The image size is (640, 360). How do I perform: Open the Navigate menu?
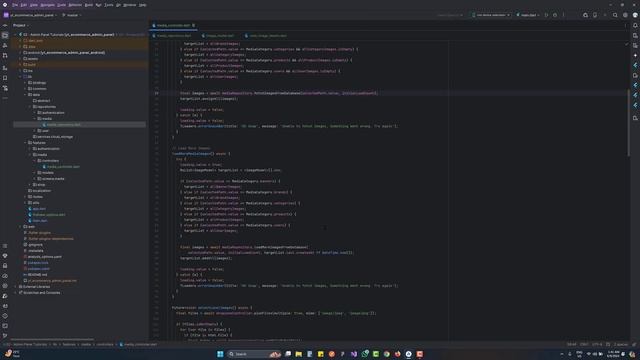[x=47, y=5]
